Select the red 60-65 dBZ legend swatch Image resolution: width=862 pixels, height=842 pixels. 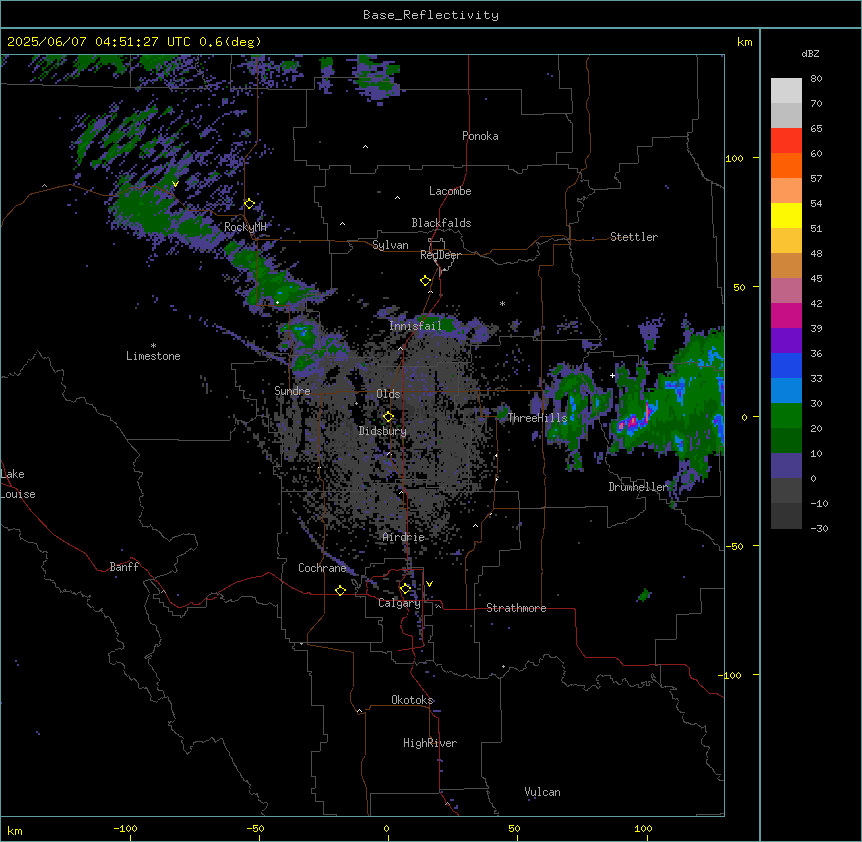pyautogui.click(x=786, y=141)
